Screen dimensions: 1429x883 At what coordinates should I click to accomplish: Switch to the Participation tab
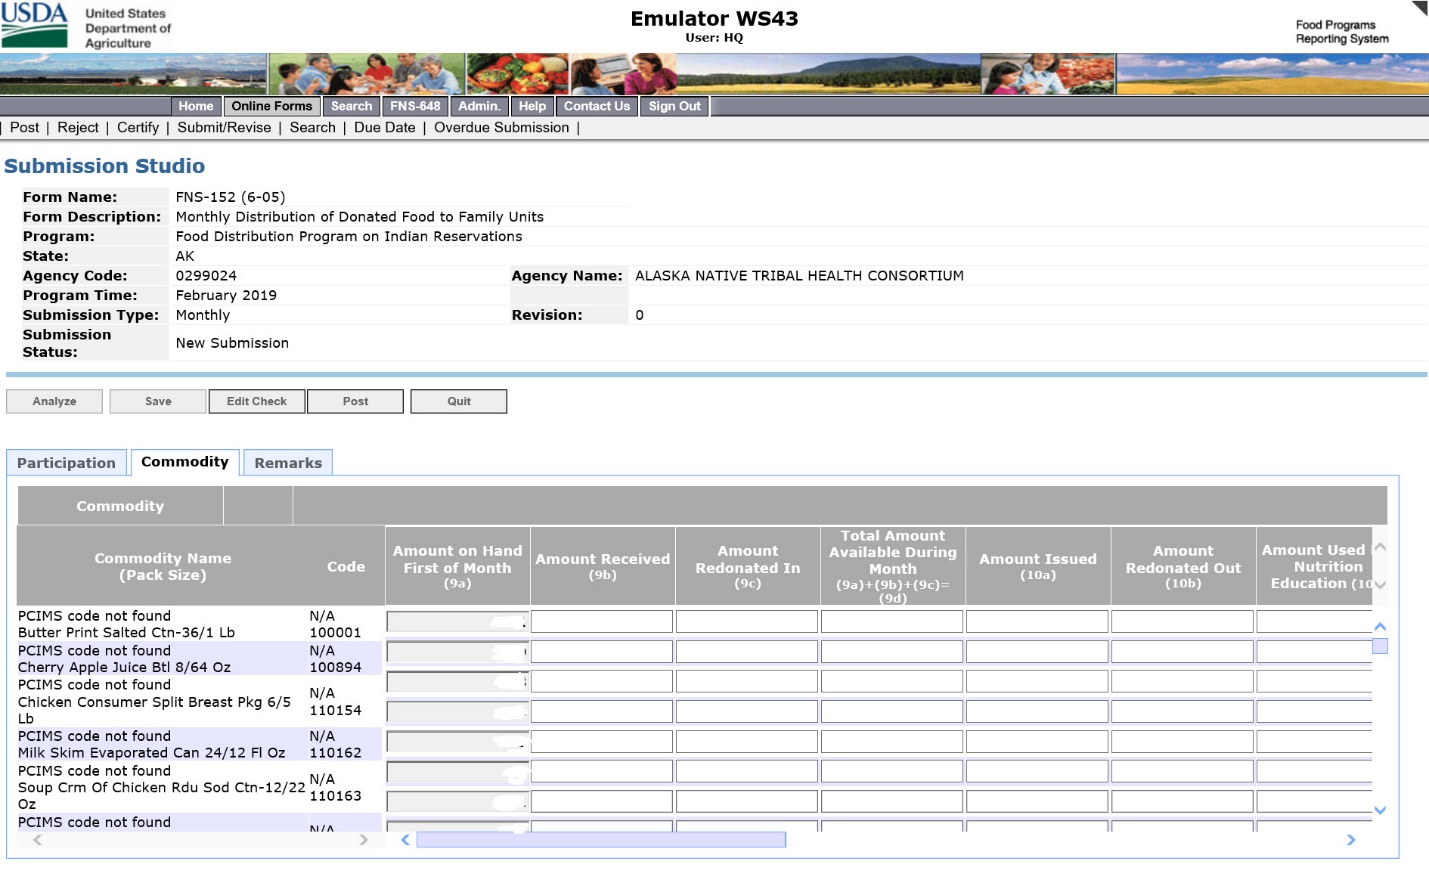pyautogui.click(x=66, y=463)
